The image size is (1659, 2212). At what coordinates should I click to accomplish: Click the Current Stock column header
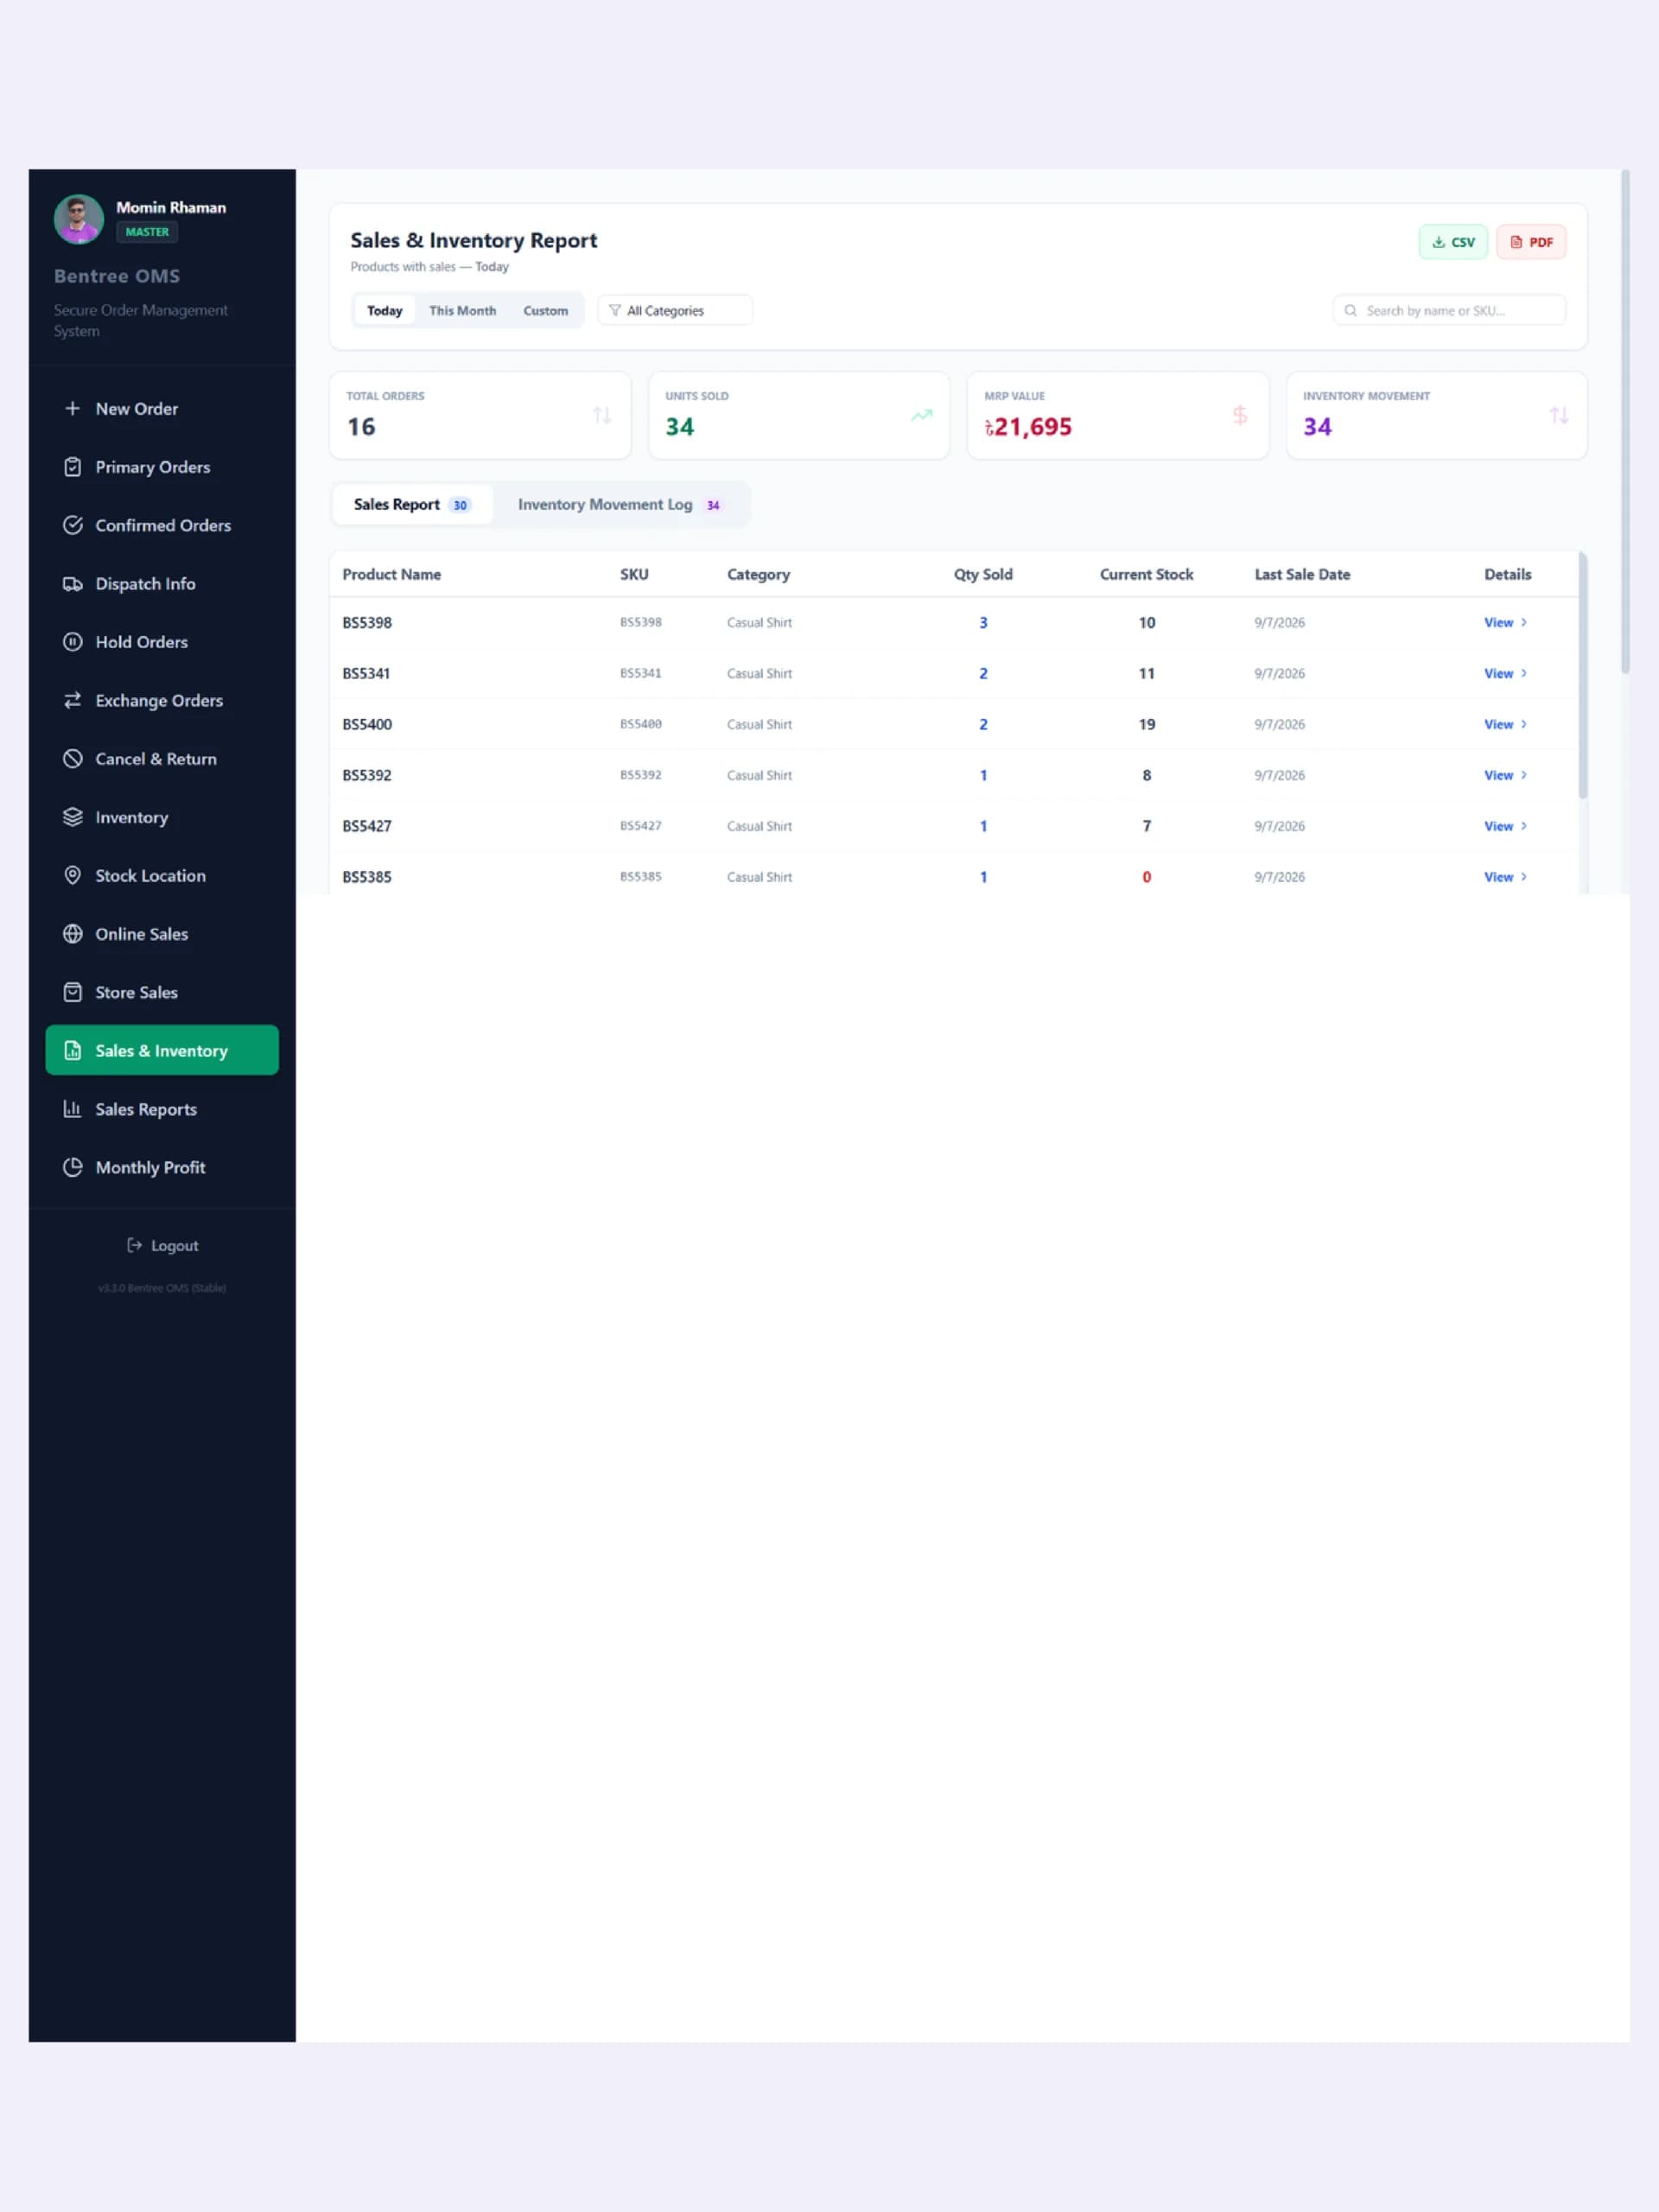coord(1146,574)
